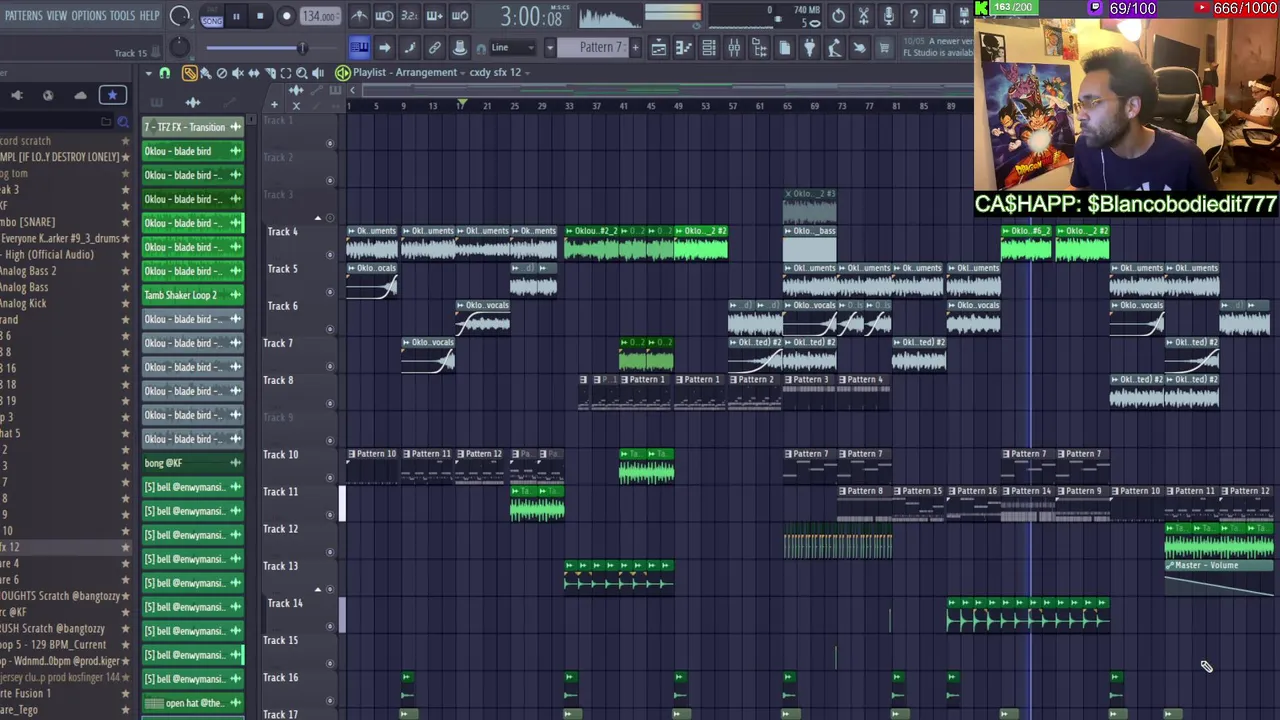The image size is (1280, 720).
Task: Switch to starred favorites browser tab
Action: tap(112, 95)
